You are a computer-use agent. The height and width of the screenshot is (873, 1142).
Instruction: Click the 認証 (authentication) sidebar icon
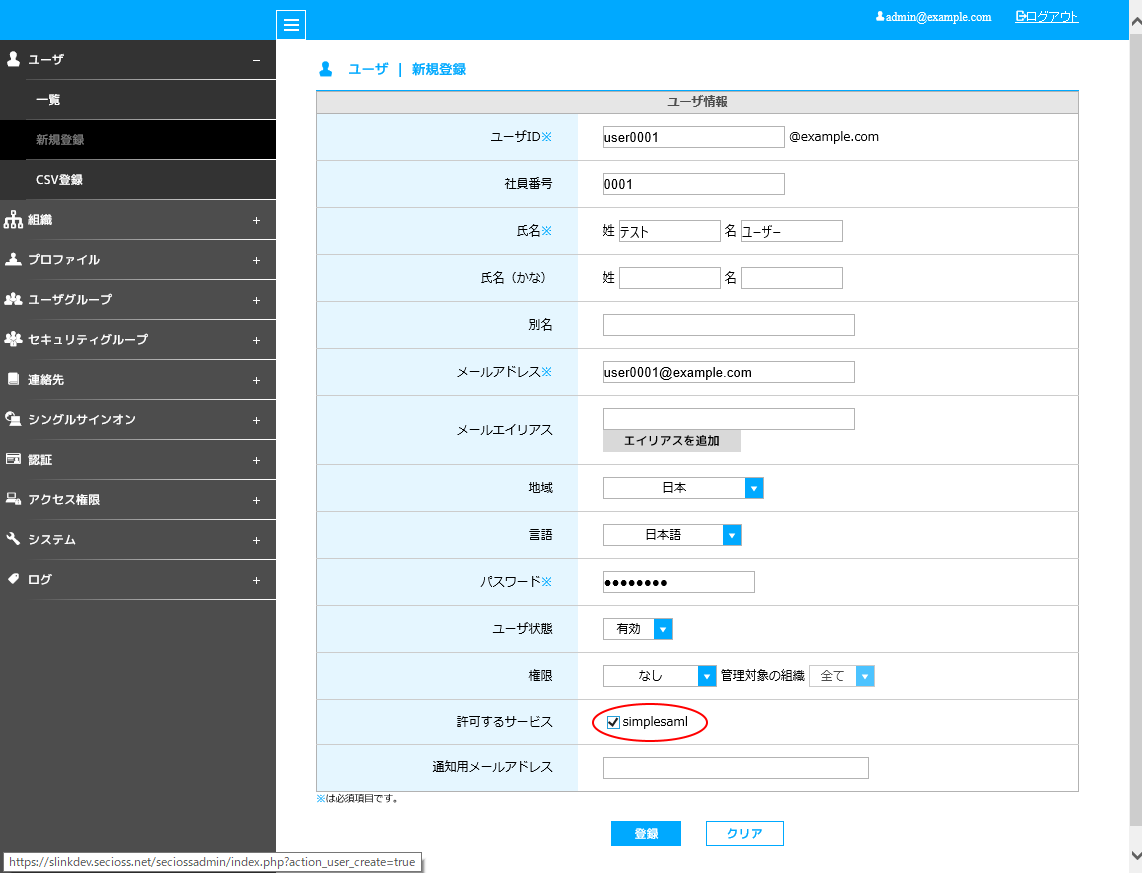[13, 459]
